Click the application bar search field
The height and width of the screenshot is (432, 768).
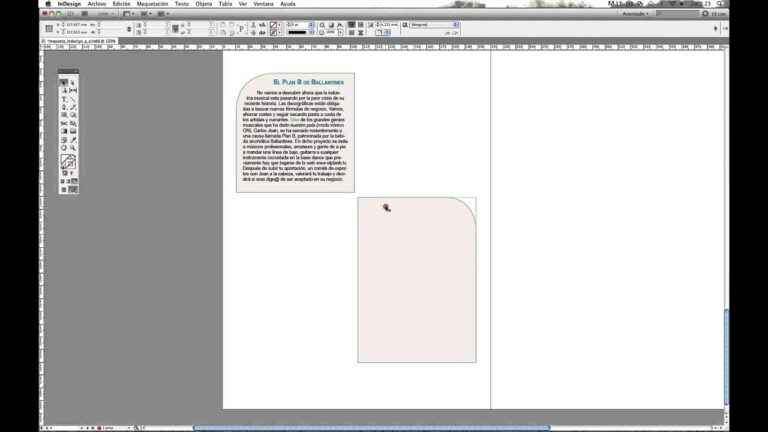pyautogui.click(x=677, y=14)
